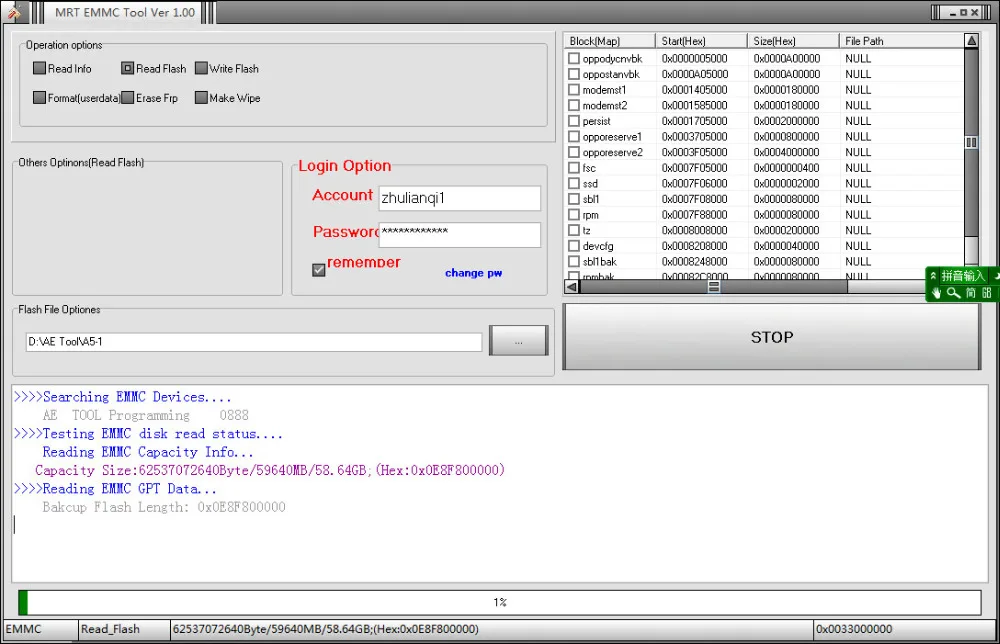Screen dimensions: 1000x644
Task: Click the Block(Map) column header
Action: [610, 41]
